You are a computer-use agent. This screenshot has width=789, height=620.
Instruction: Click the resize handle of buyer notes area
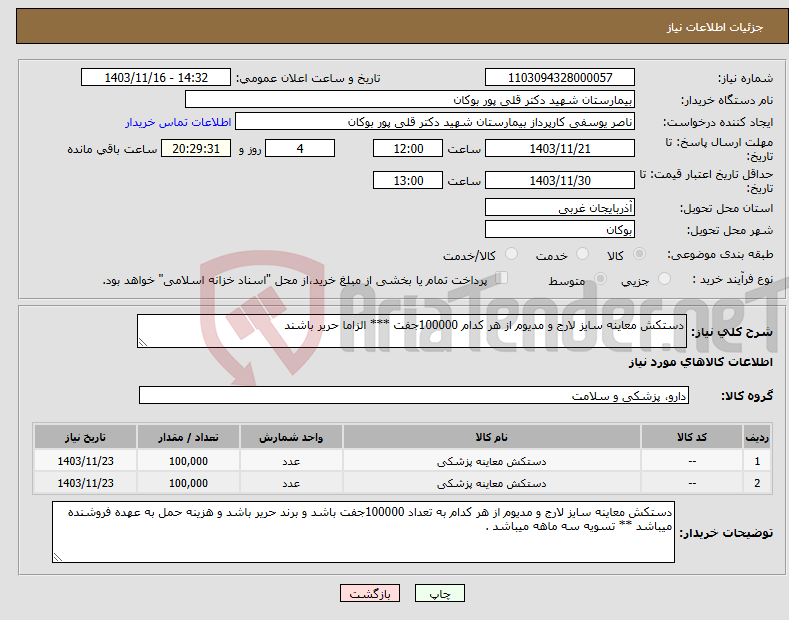click(x=58, y=557)
